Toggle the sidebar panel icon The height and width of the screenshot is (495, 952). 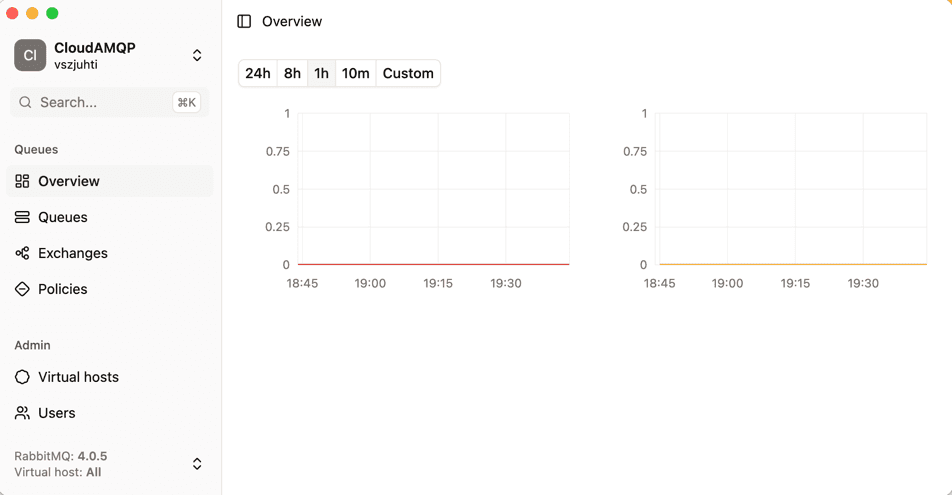(244, 21)
